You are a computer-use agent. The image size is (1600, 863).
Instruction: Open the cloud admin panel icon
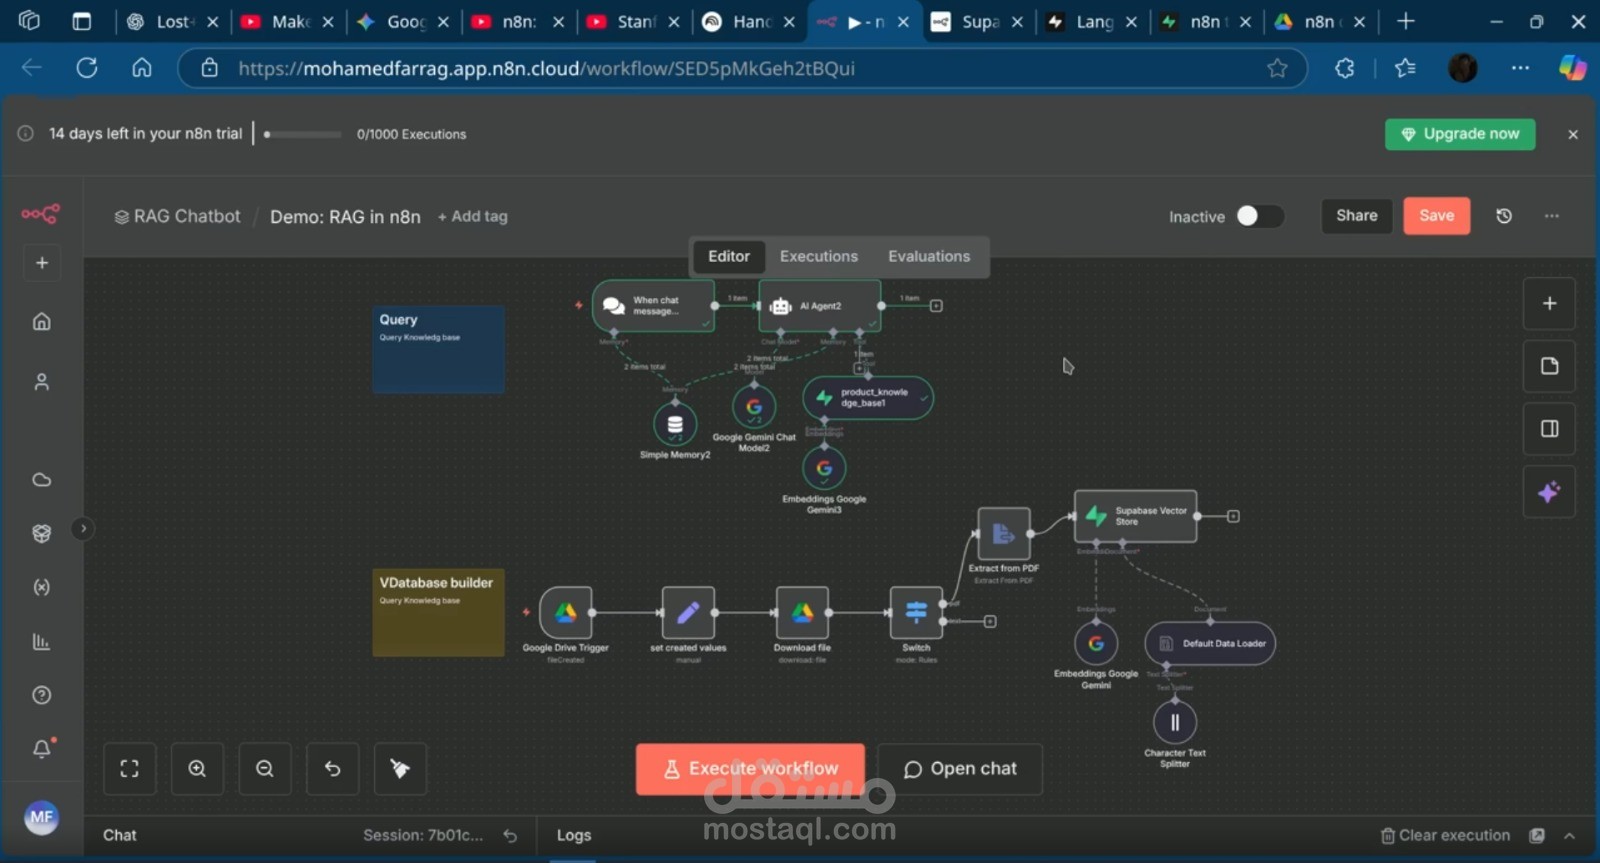42,480
